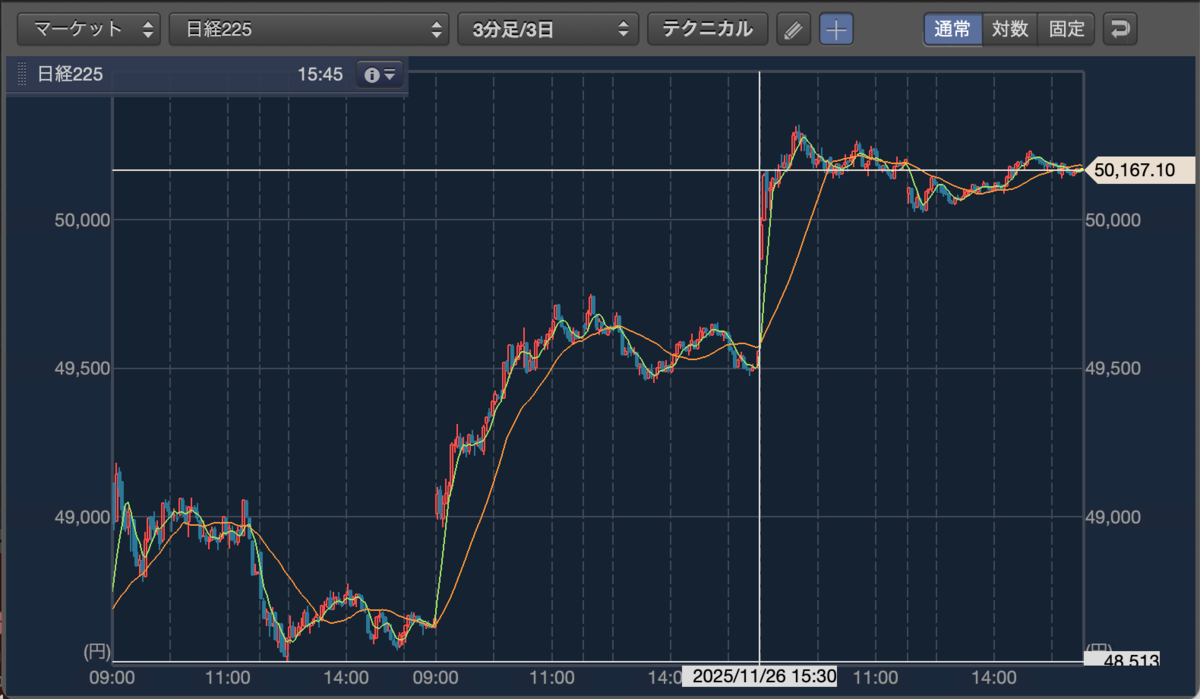Click the 日経225 label in the legend panel

click(x=70, y=74)
